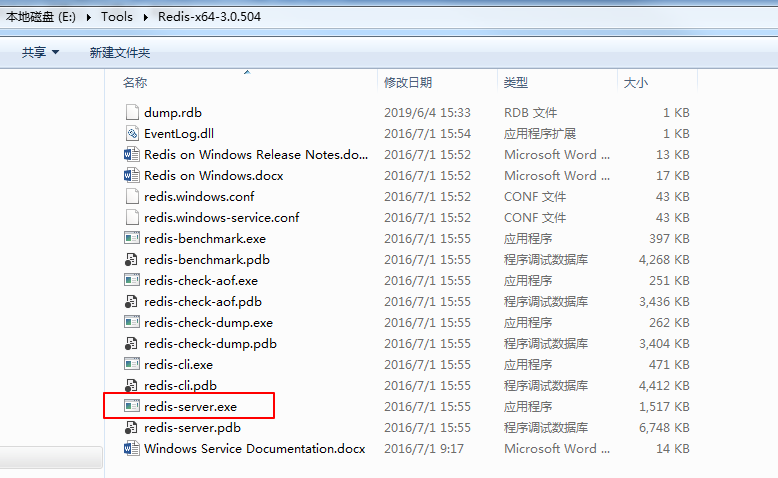The width and height of the screenshot is (778, 478).
Task: Click the Redis on Windows.docx Word icon
Action: pyautogui.click(x=131, y=175)
